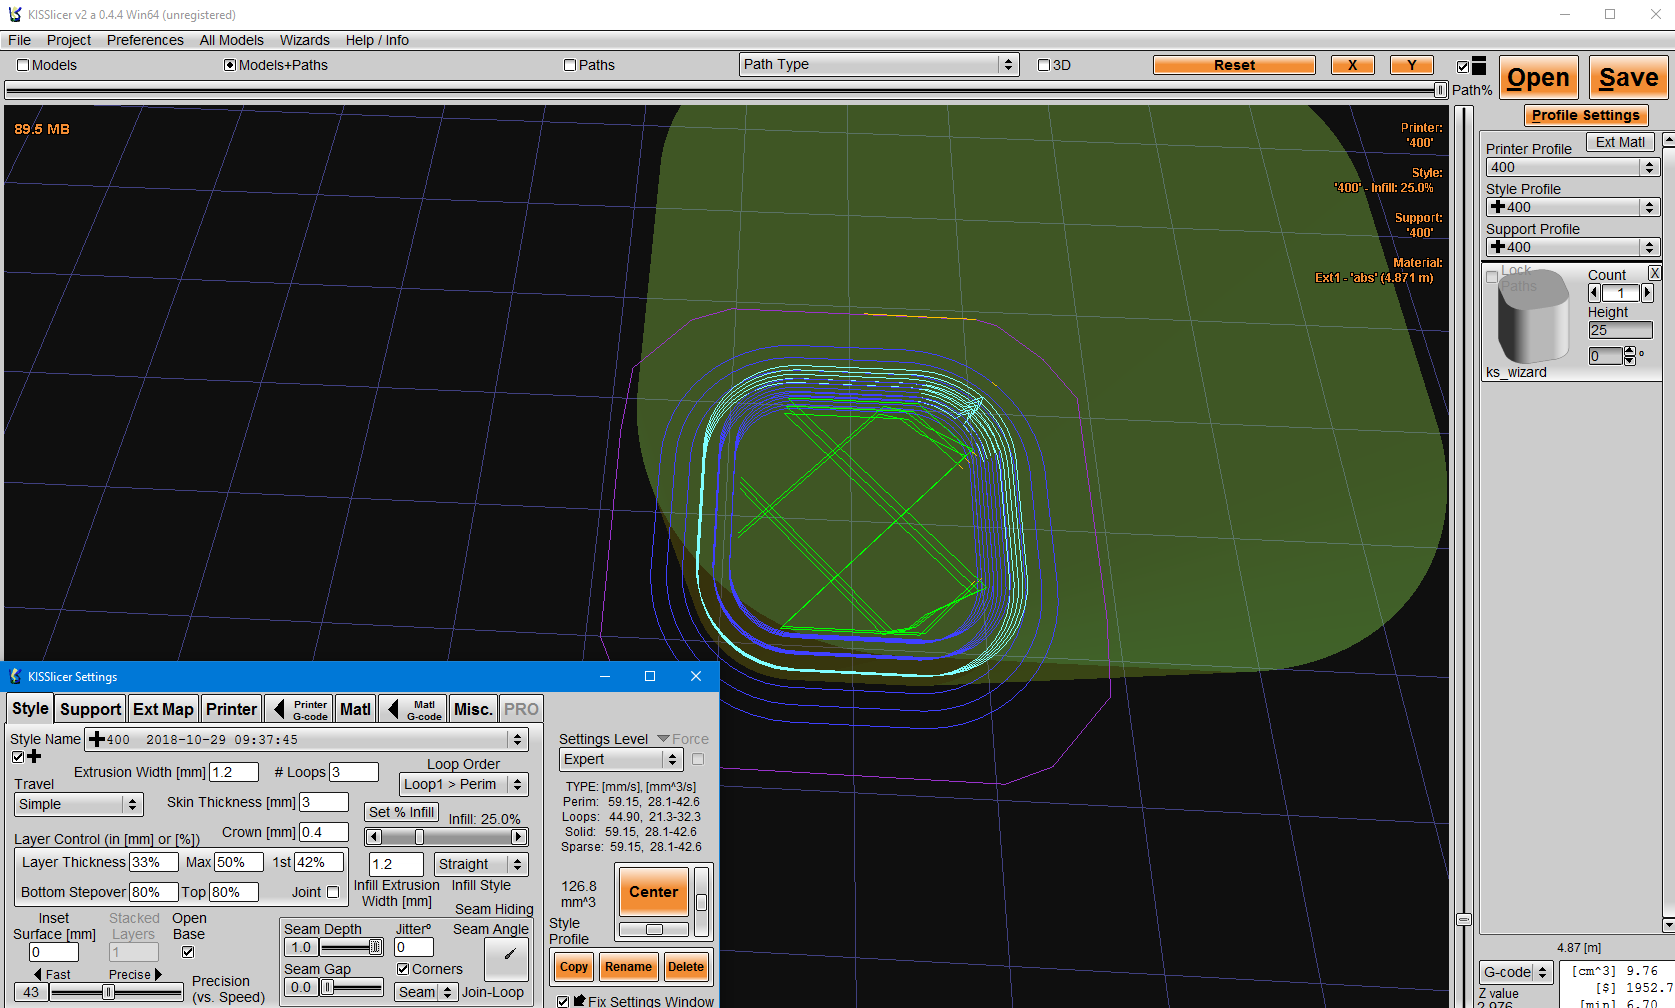Disable the Open Base checkbox
Viewport: 1675px width, 1008px height.
point(188,952)
